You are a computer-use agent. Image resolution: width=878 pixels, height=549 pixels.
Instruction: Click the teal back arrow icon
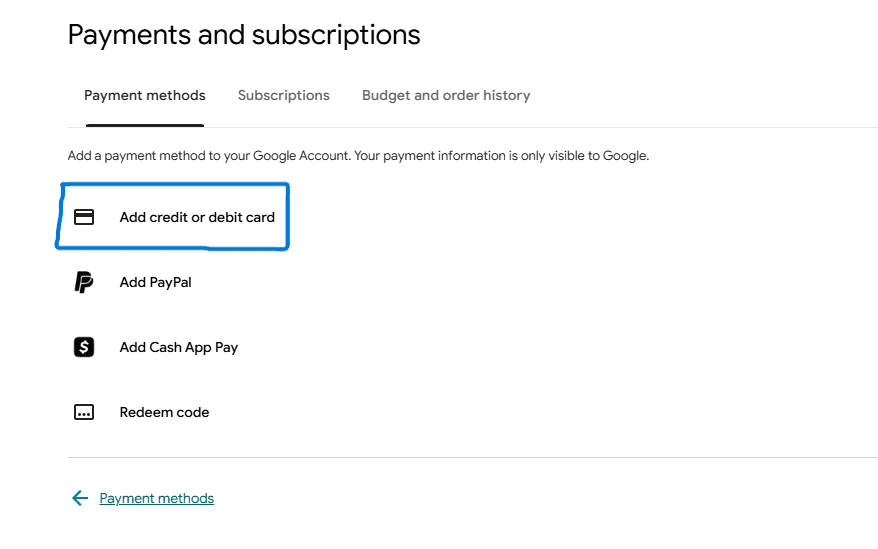(80, 498)
